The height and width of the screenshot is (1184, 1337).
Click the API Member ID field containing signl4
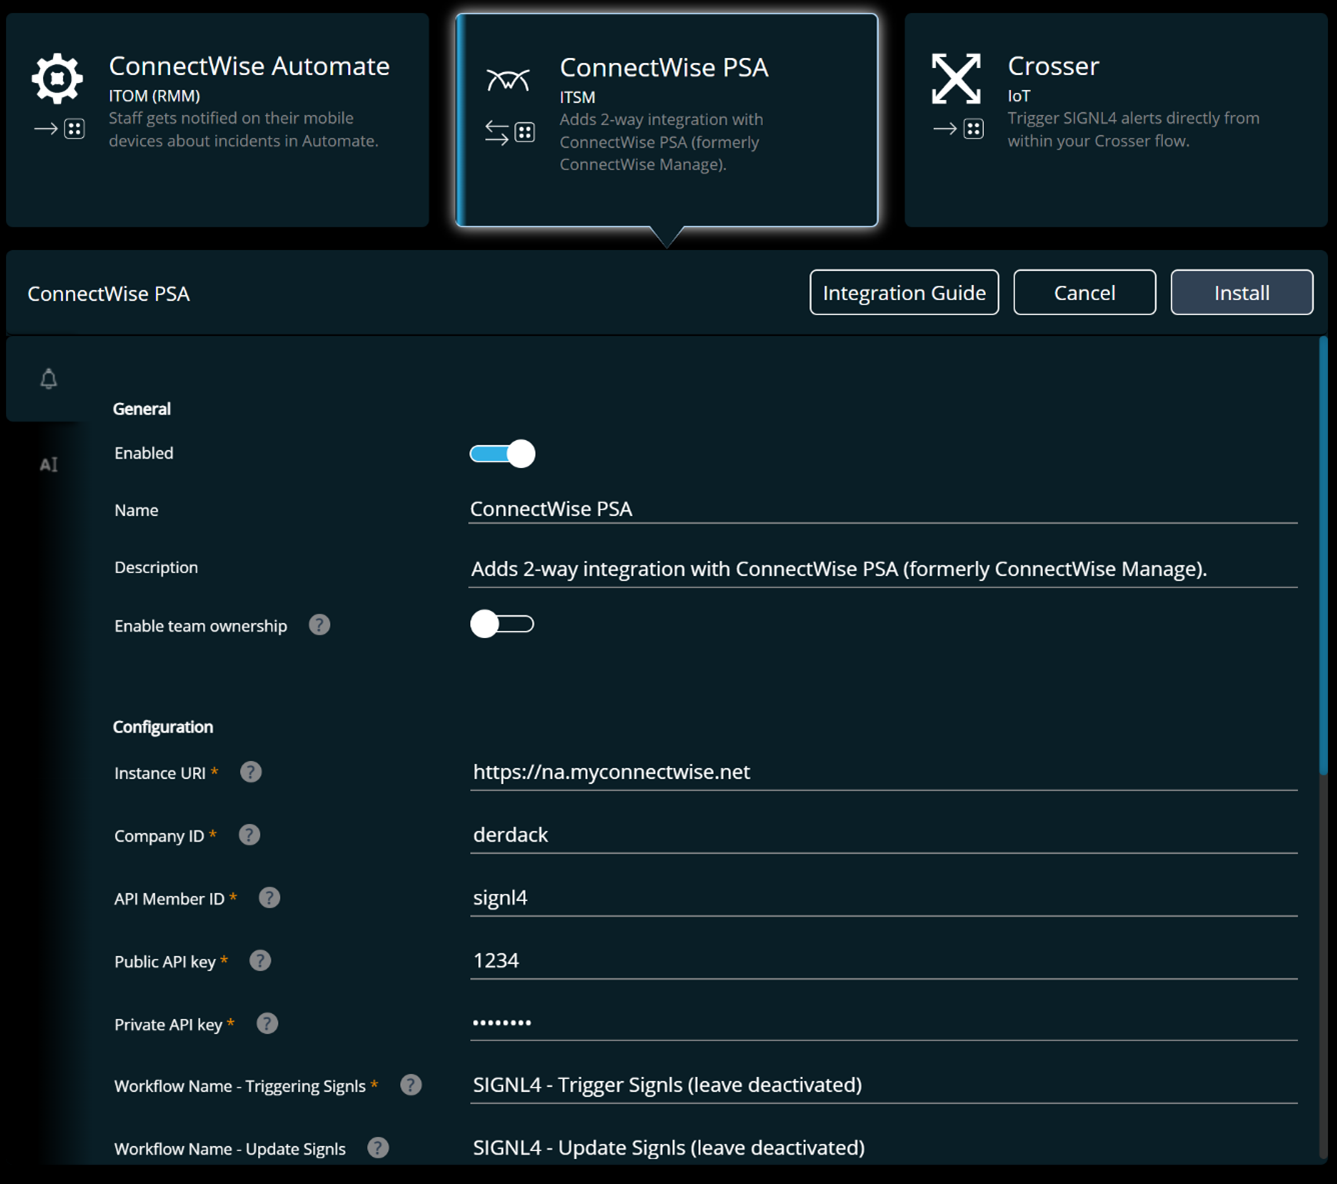click(x=883, y=898)
